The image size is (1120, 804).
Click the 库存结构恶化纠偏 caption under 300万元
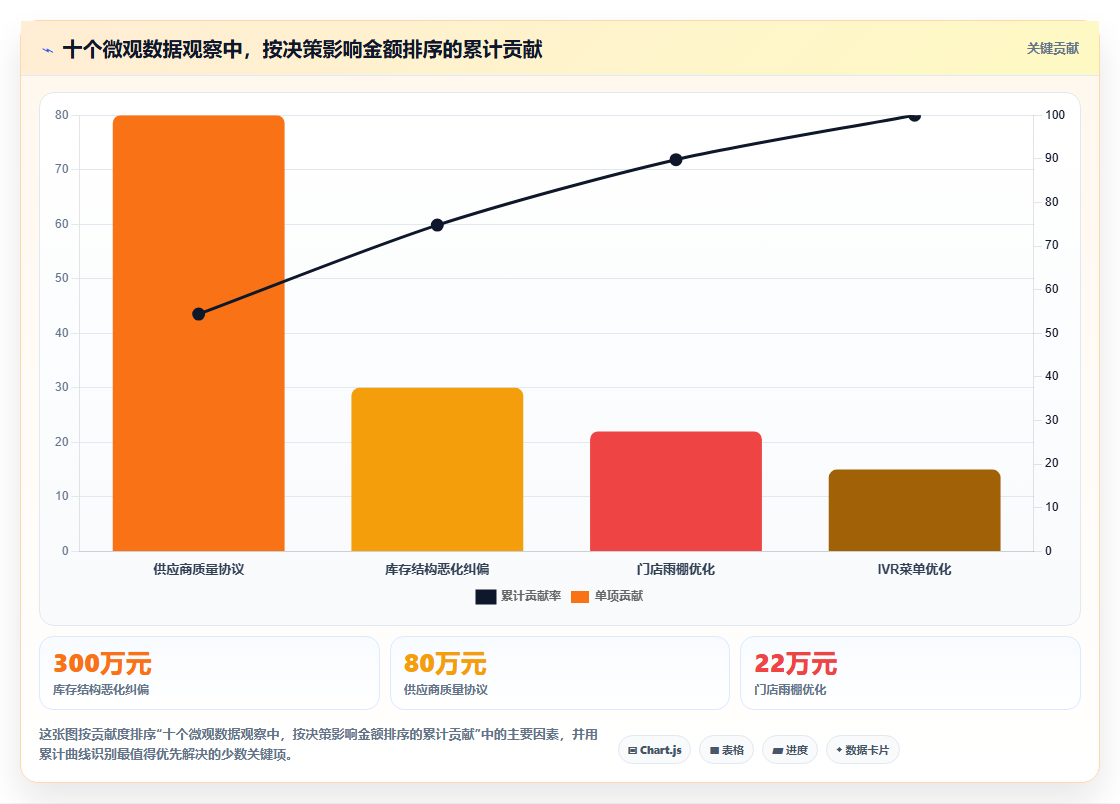[x=101, y=690]
